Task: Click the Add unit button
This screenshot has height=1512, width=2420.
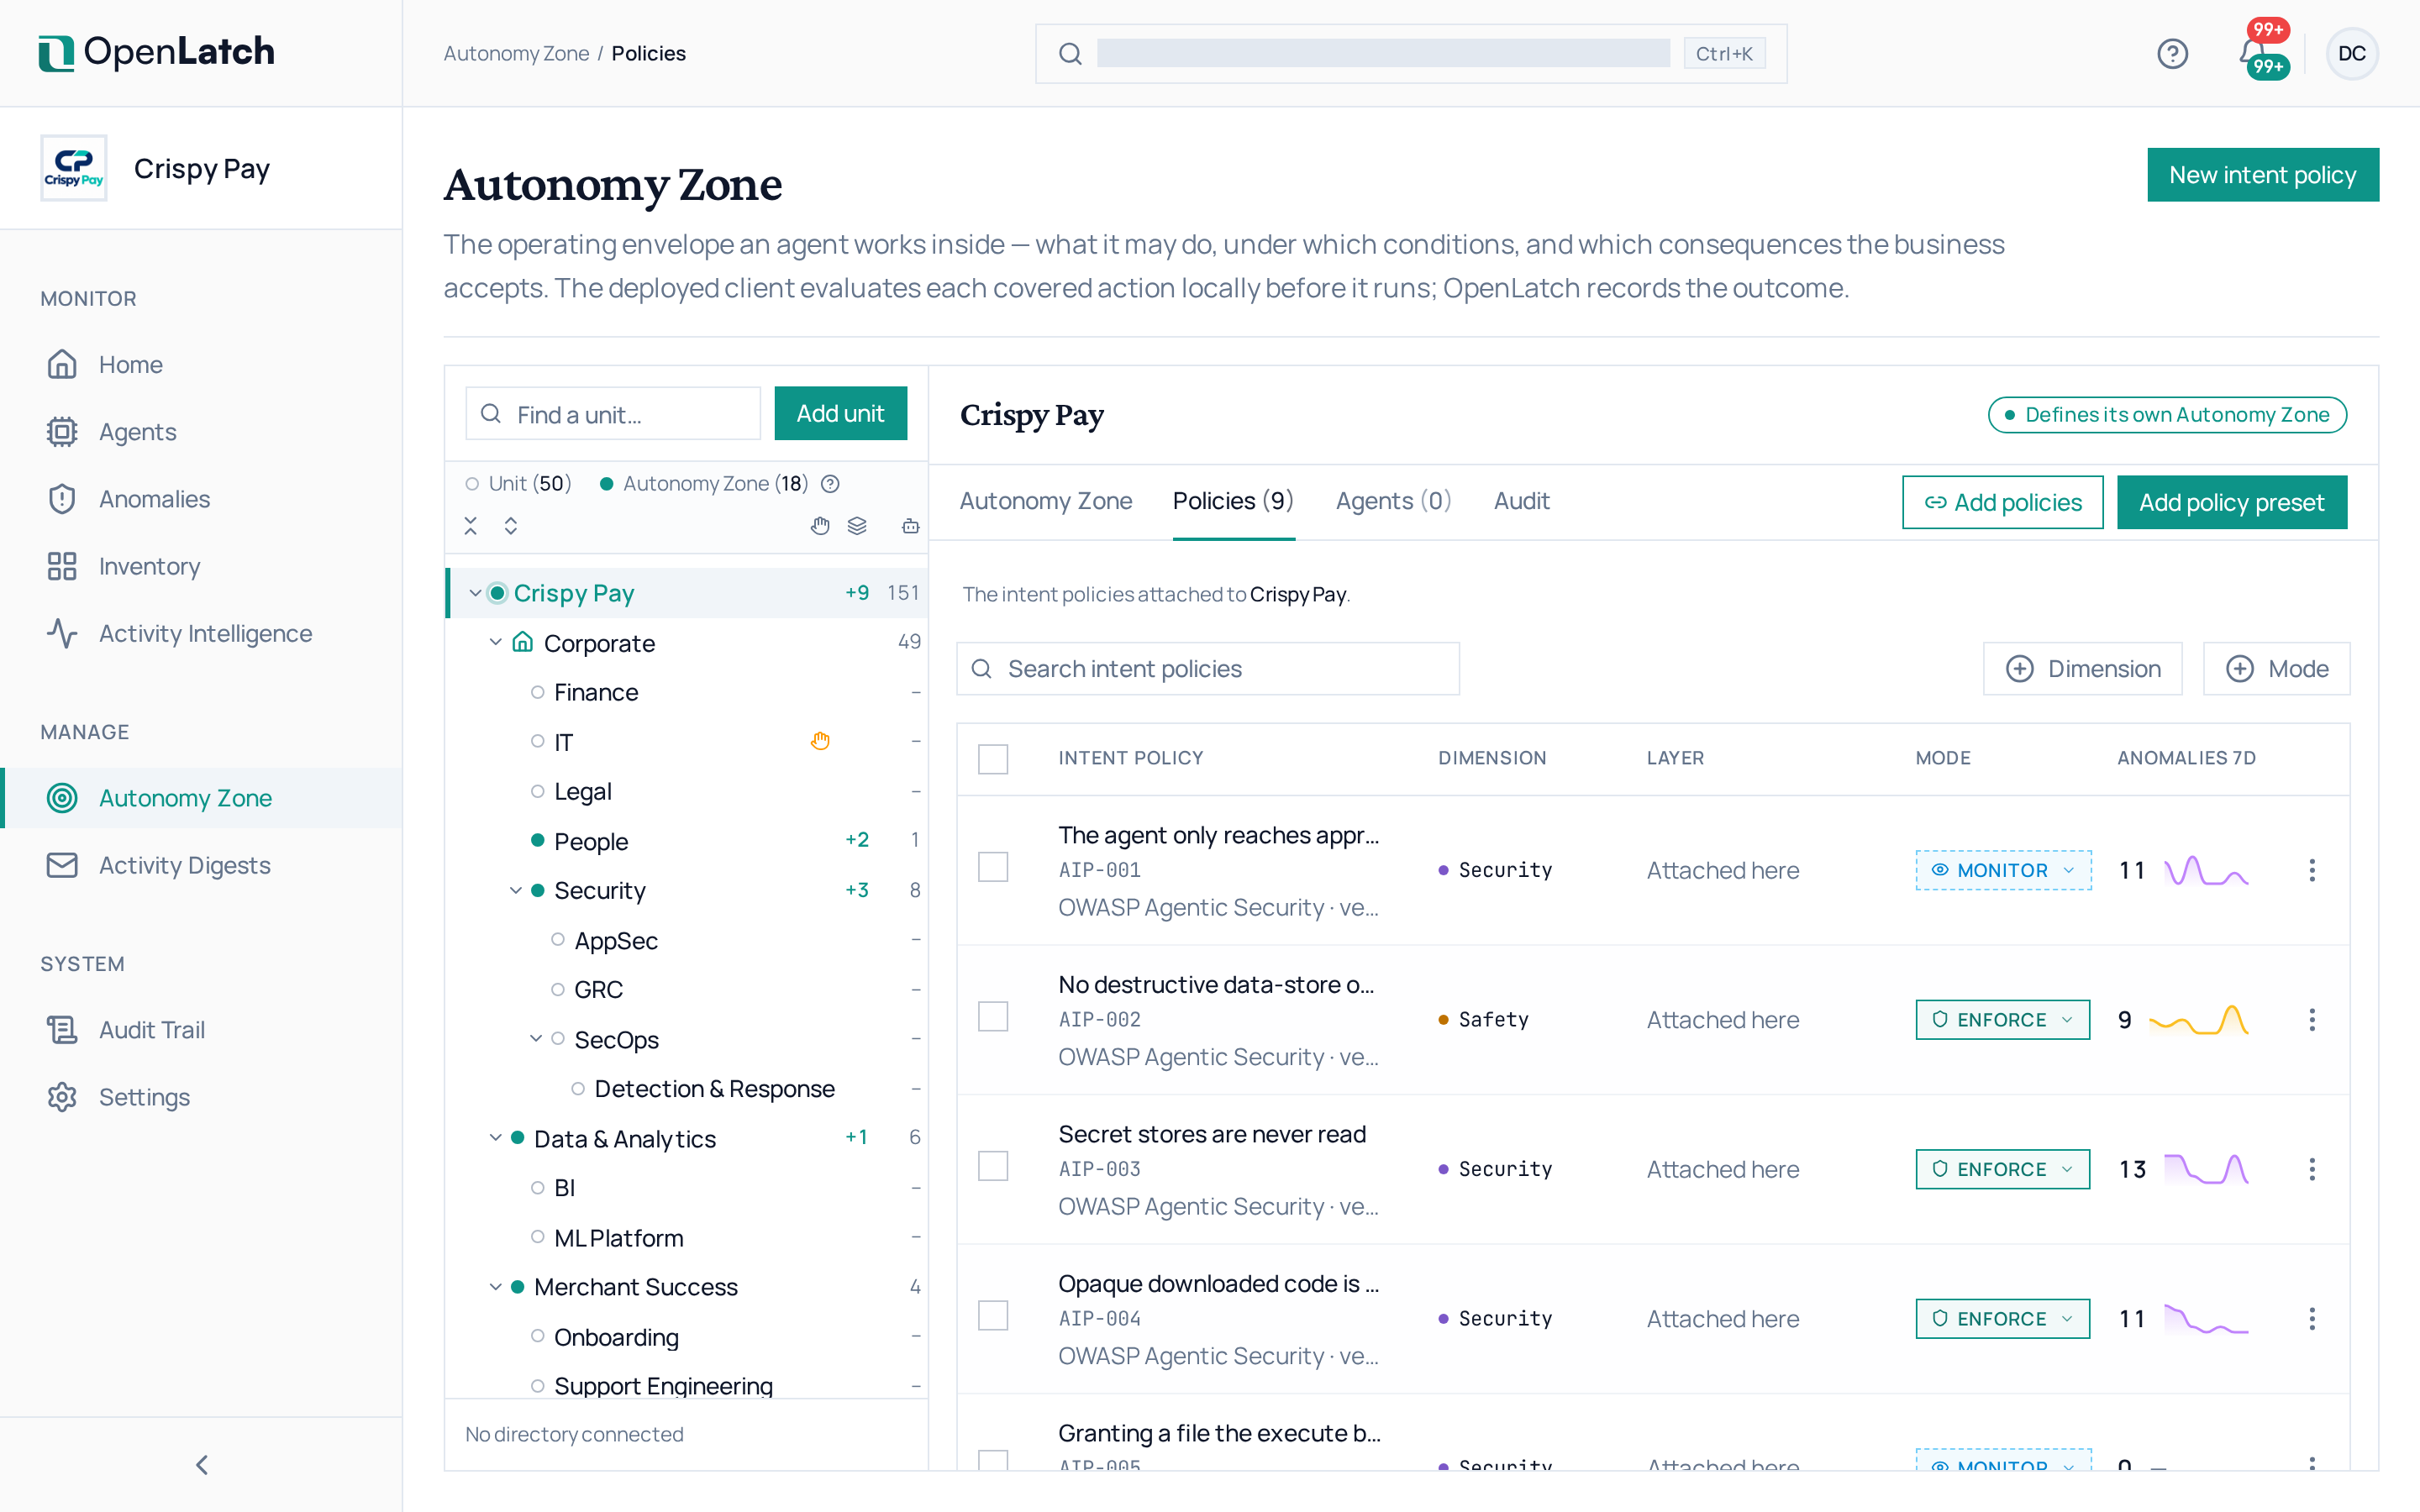Action: (841, 413)
